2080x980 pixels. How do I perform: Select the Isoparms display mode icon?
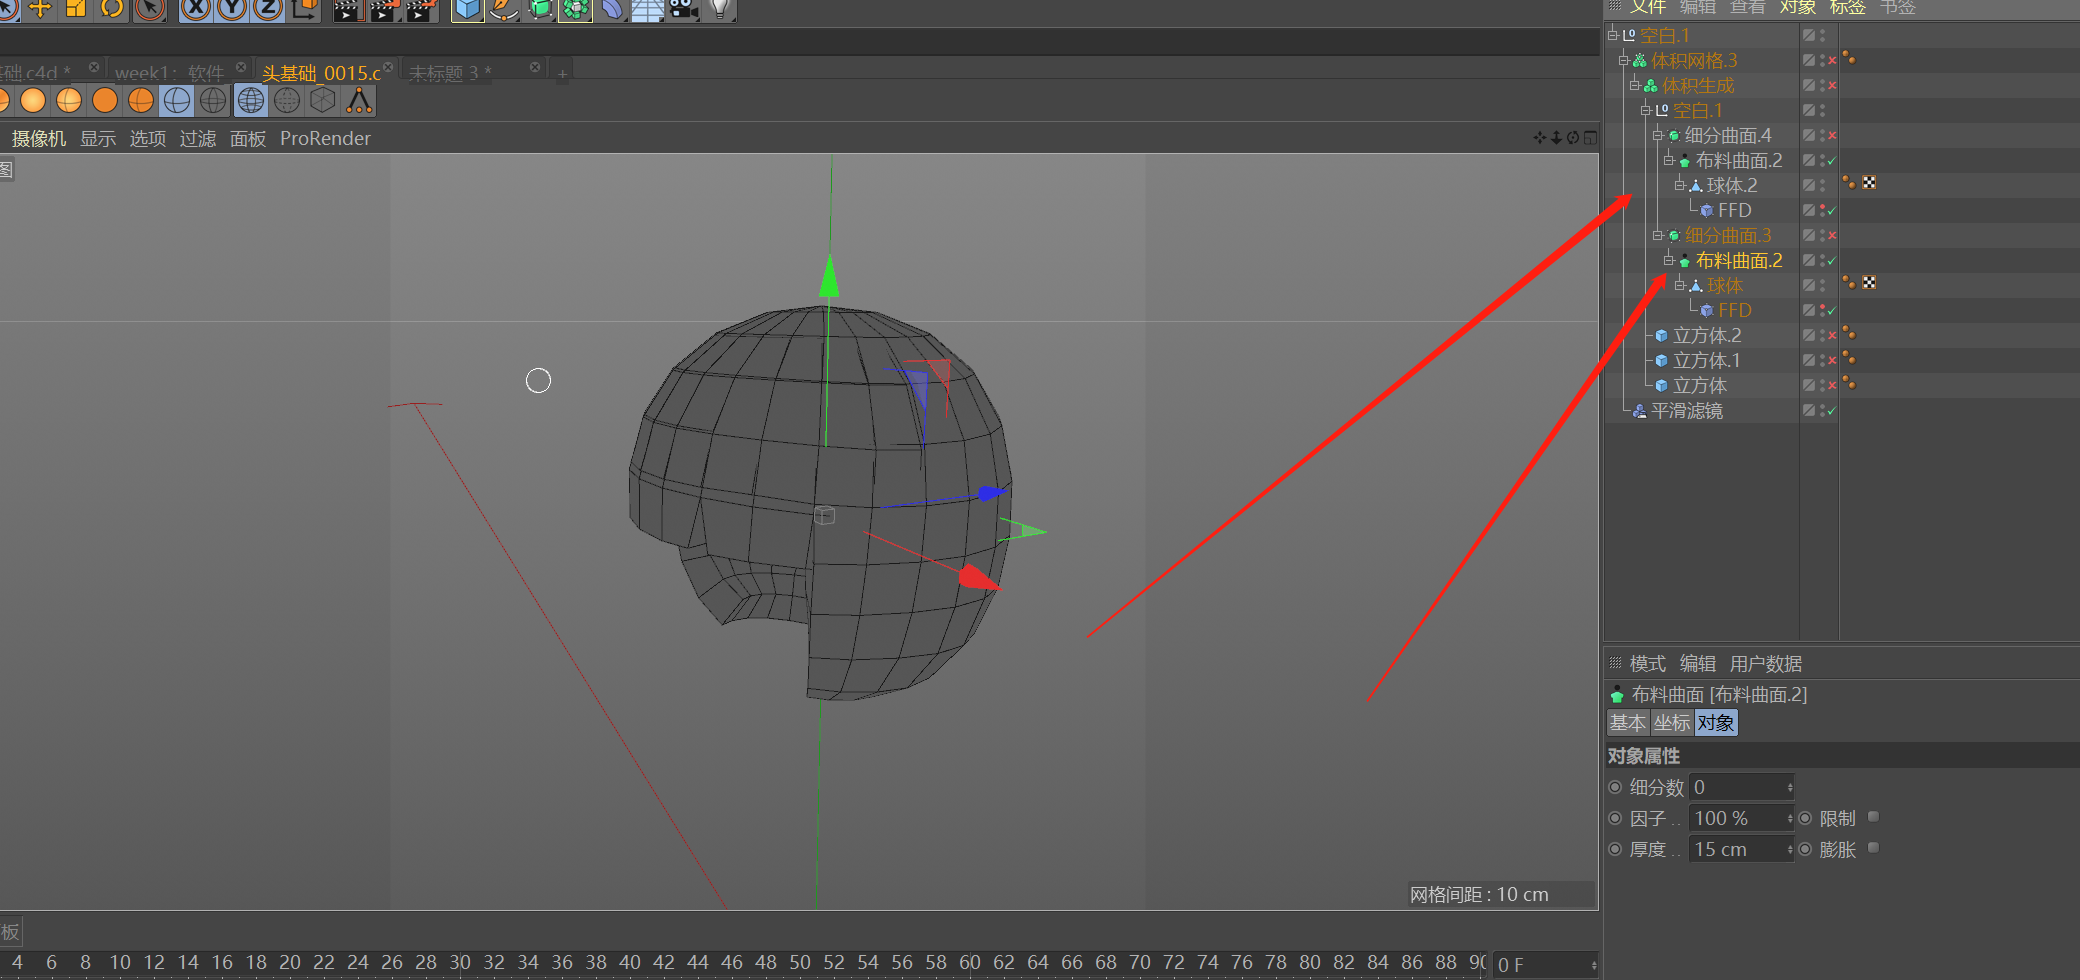click(x=287, y=100)
